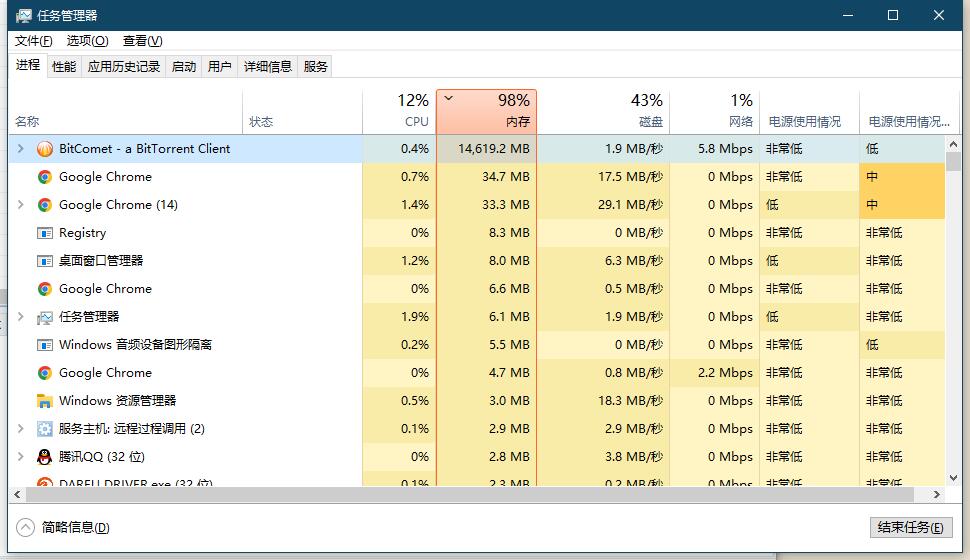Expand the 腾讯QQ (32 位) group
The height and width of the screenshot is (560, 970).
pos(20,456)
